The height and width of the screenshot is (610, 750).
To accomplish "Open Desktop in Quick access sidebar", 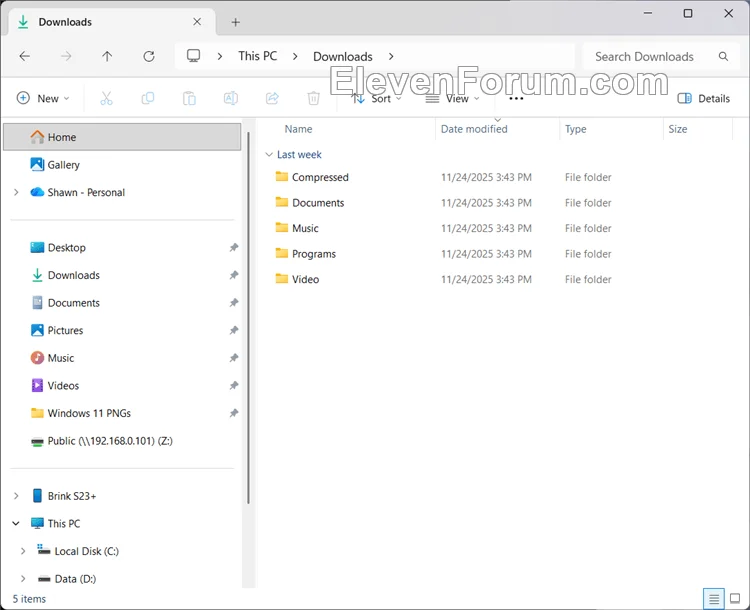I will [x=66, y=247].
